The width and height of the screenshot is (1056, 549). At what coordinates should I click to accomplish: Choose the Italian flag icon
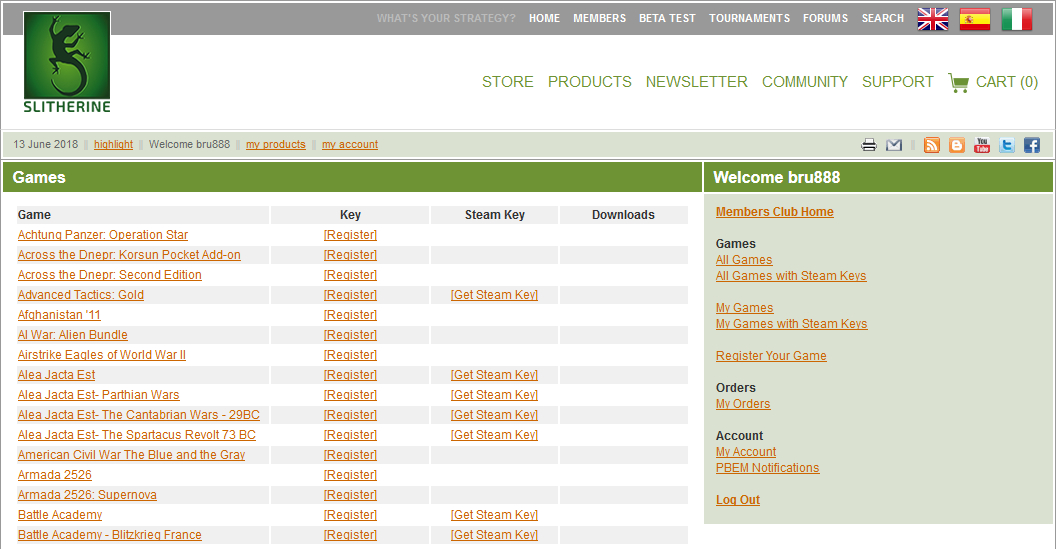click(x=1017, y=19)
